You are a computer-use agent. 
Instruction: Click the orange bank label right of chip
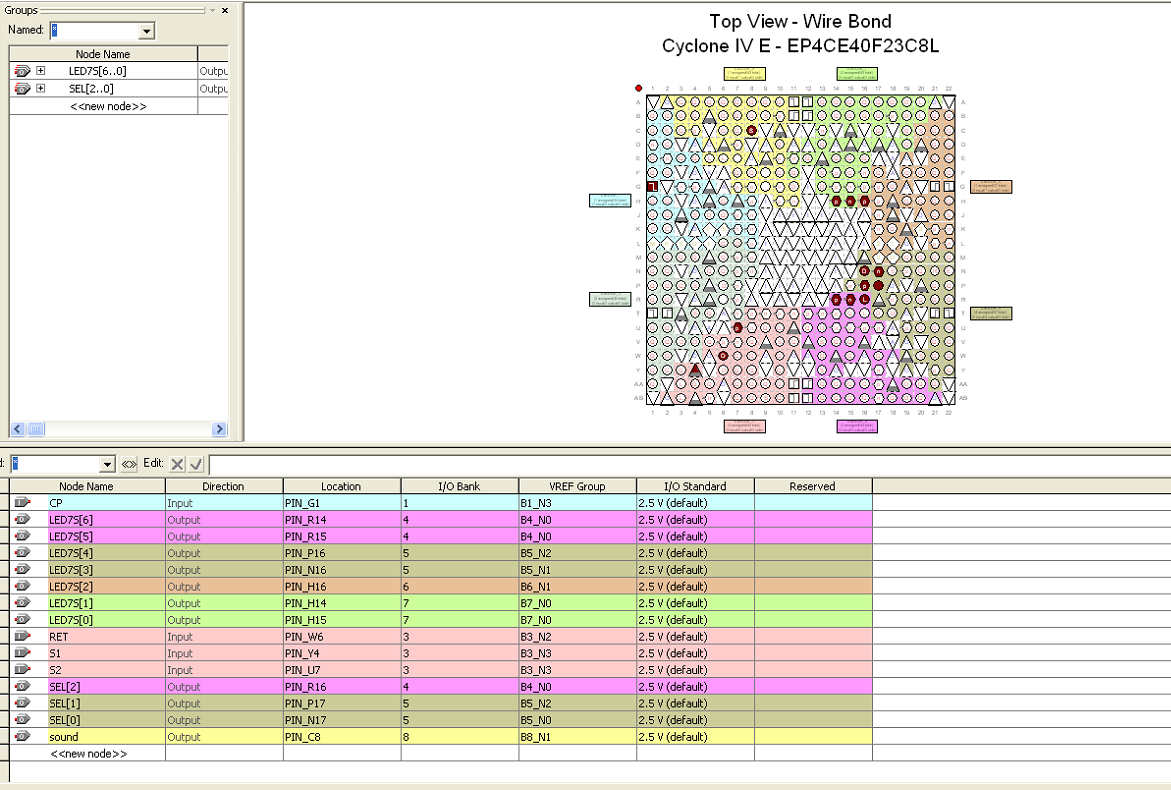pos(991,187)
